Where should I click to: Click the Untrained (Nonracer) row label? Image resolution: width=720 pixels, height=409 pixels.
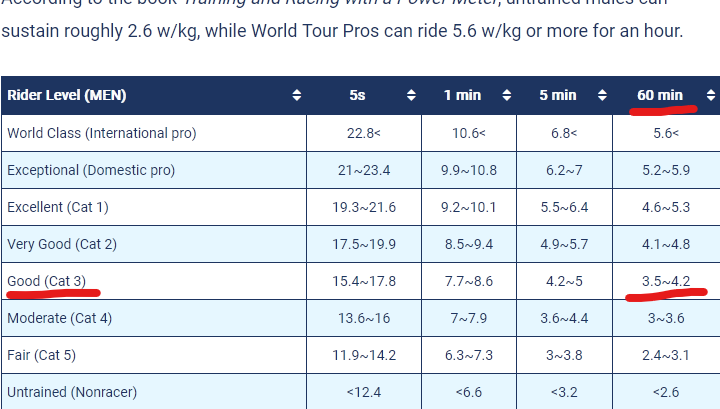(72, 392)
